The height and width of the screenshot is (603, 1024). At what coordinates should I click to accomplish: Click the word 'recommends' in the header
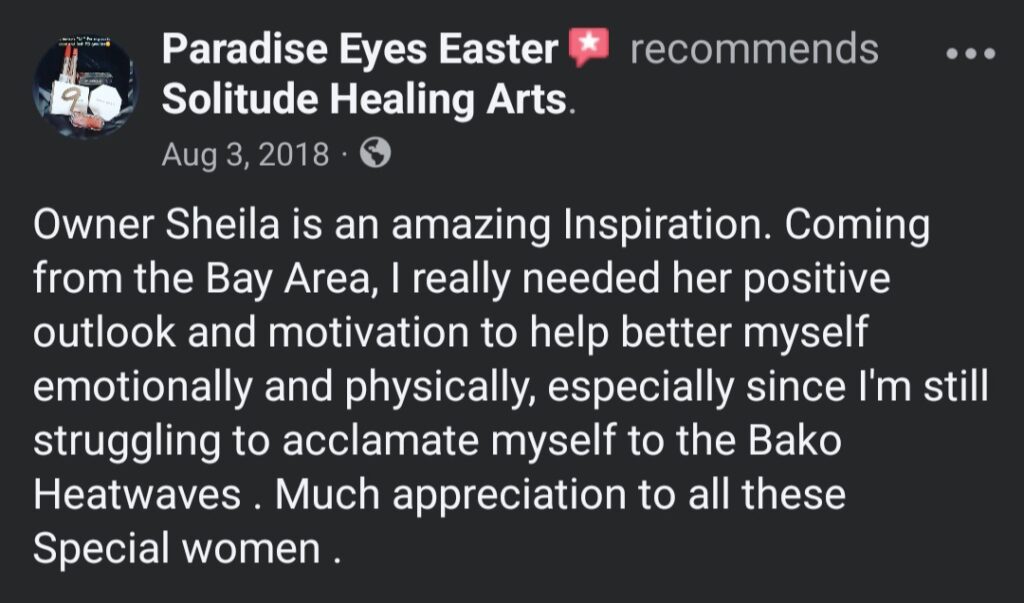754,49
